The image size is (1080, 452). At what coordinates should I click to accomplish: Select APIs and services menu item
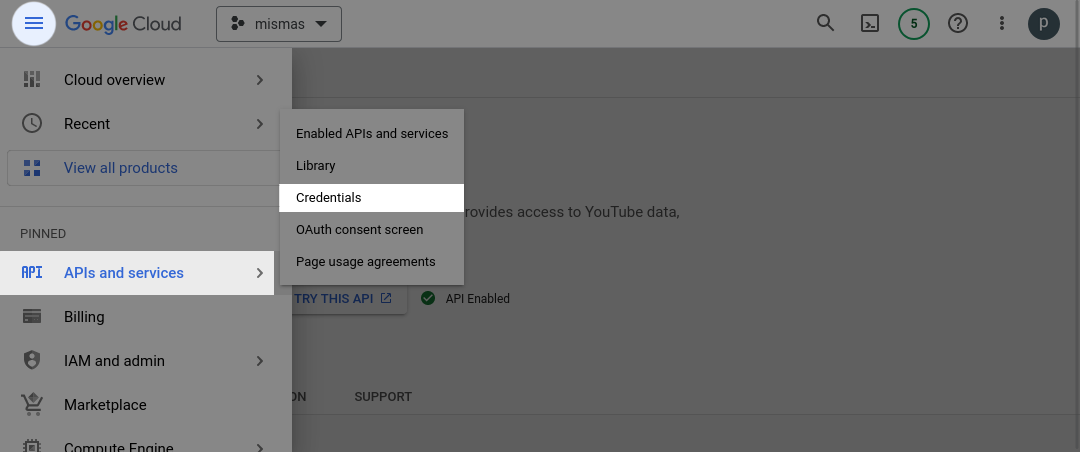(137, 273)
